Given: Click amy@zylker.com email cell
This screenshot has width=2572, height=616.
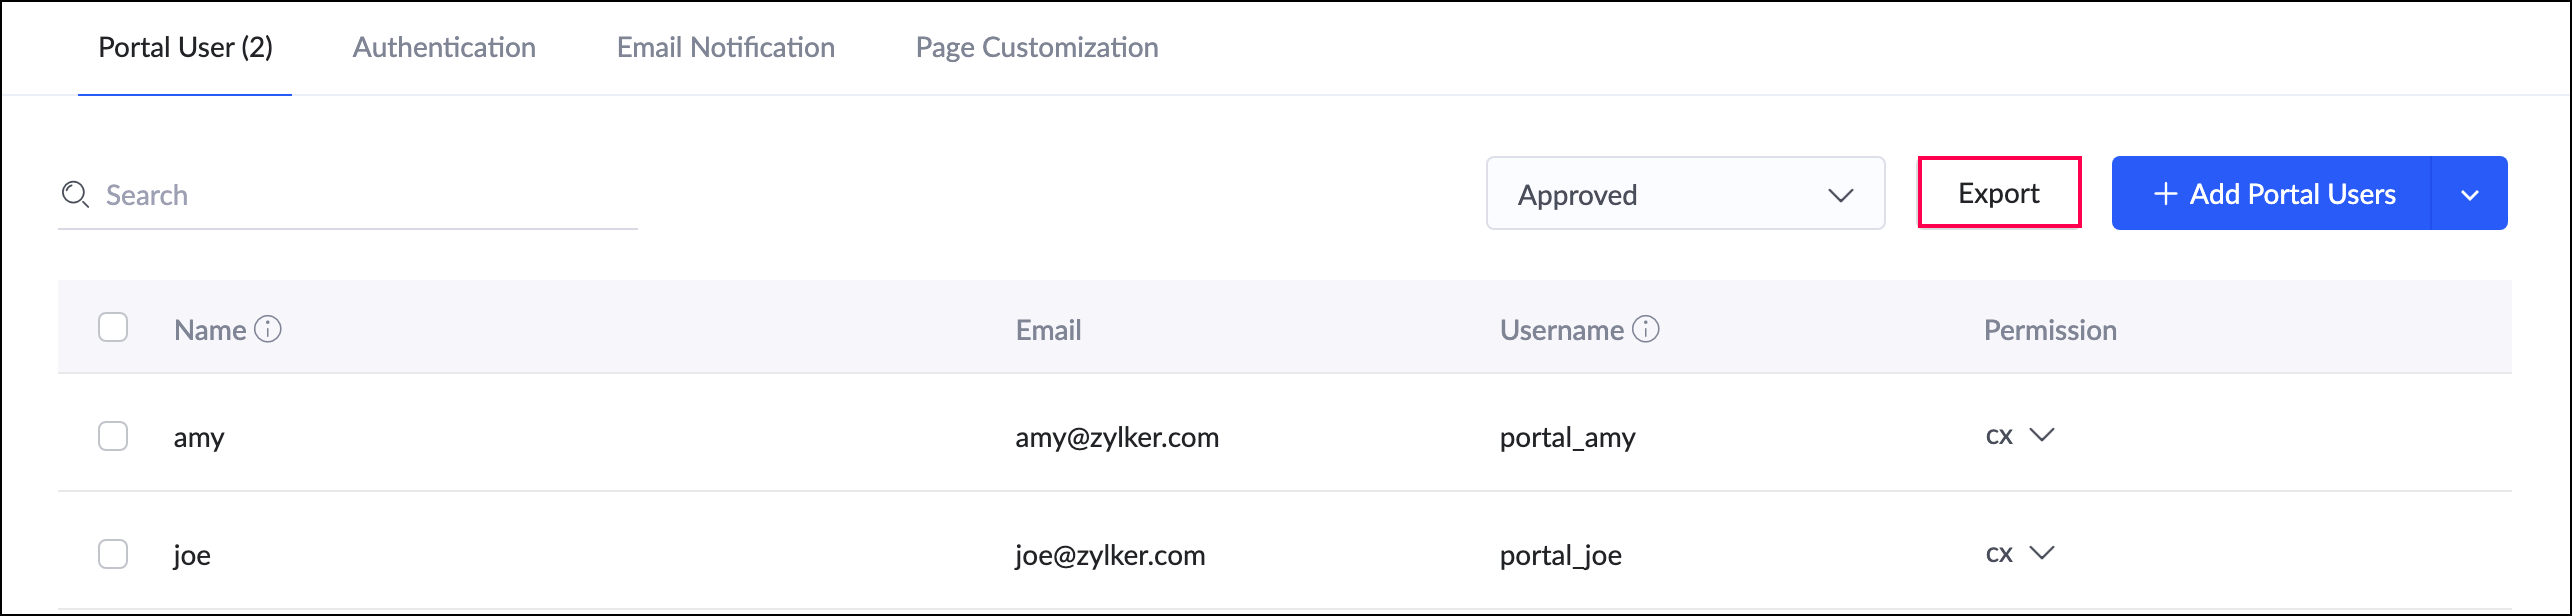Looking at the screenshot, I should [x=1117, y=437].
